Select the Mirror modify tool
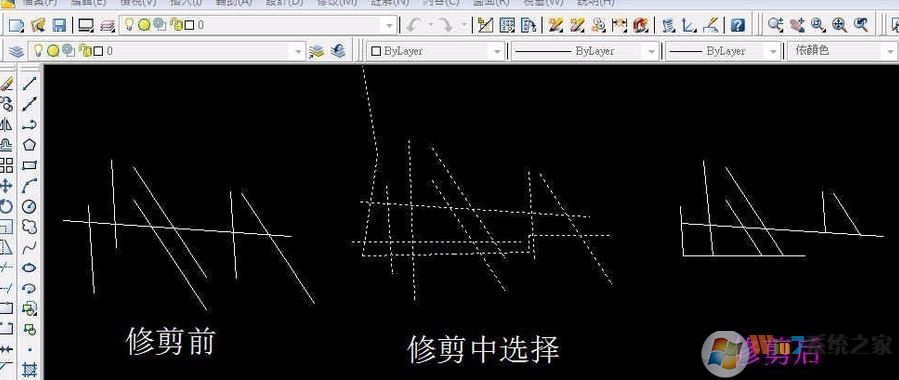 (6, 124)
